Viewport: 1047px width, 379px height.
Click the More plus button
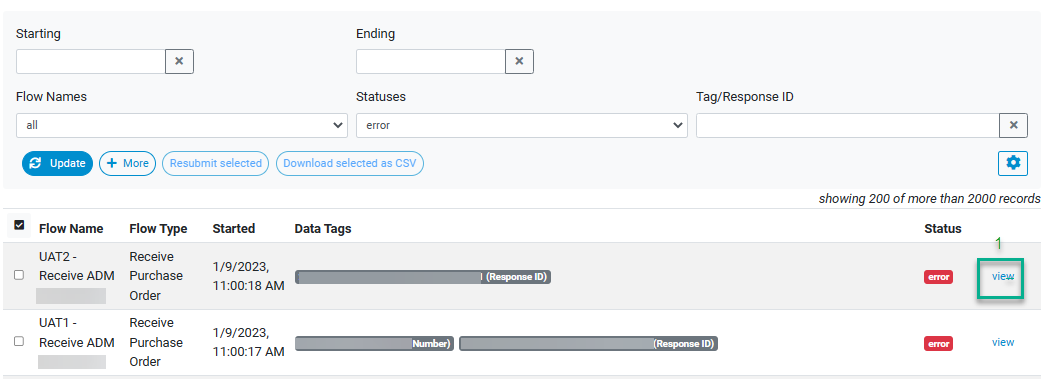click(x=128, y=163)
